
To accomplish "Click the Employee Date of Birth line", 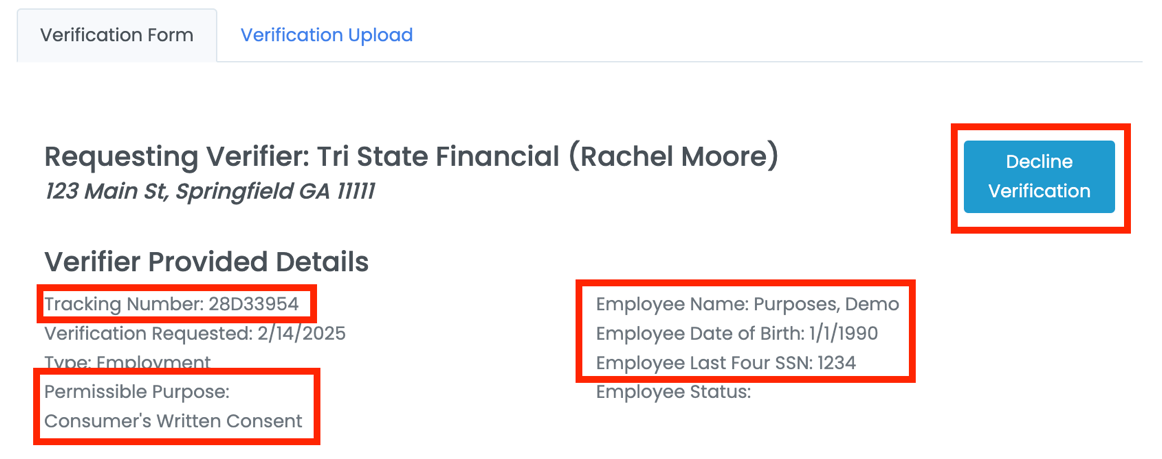I will click(x=737, y=333).
